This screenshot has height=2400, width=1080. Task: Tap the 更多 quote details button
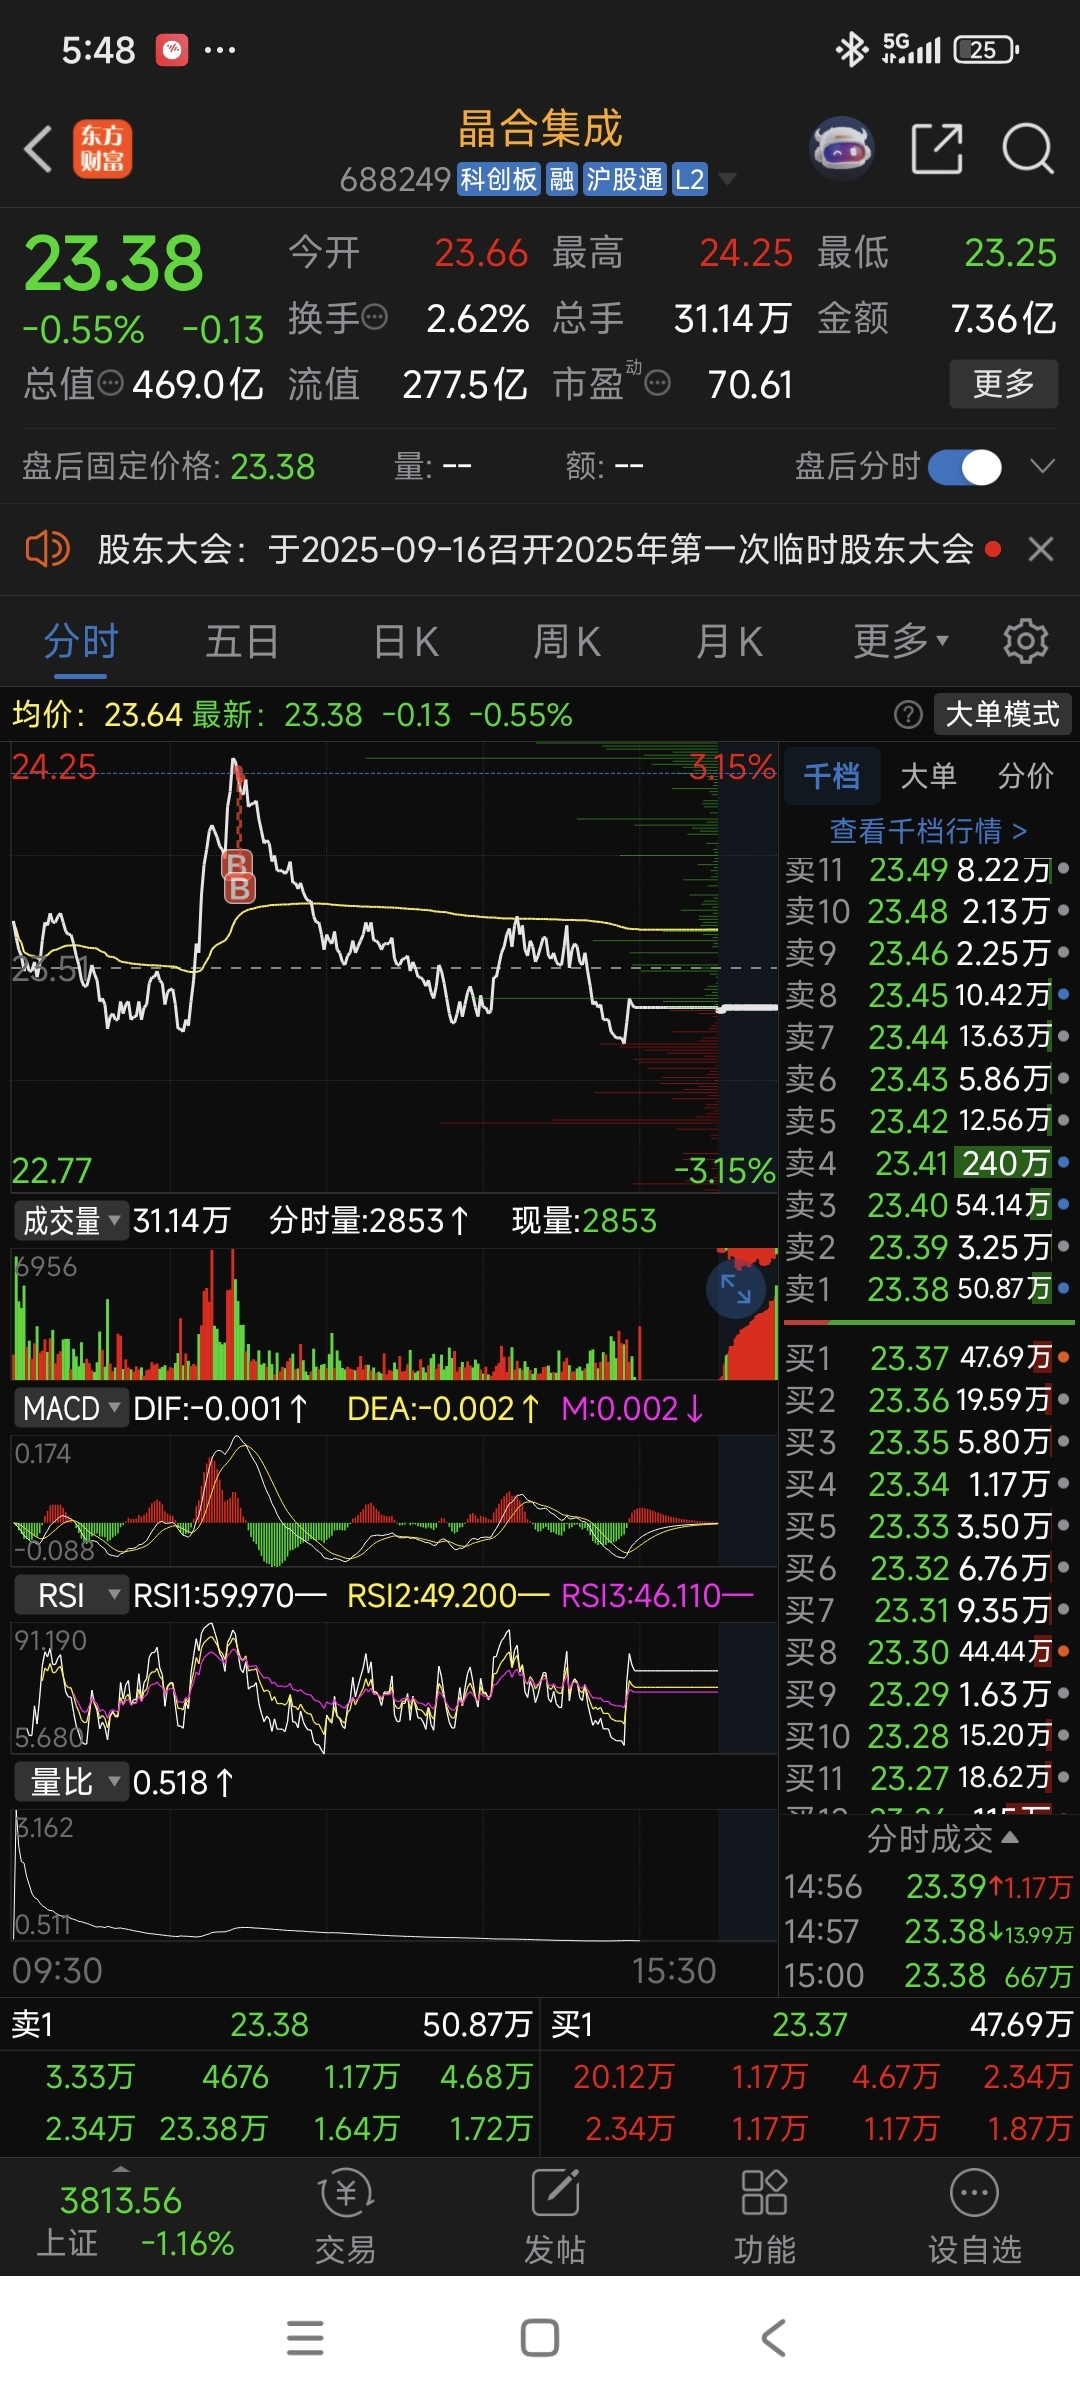[1003, 383]
